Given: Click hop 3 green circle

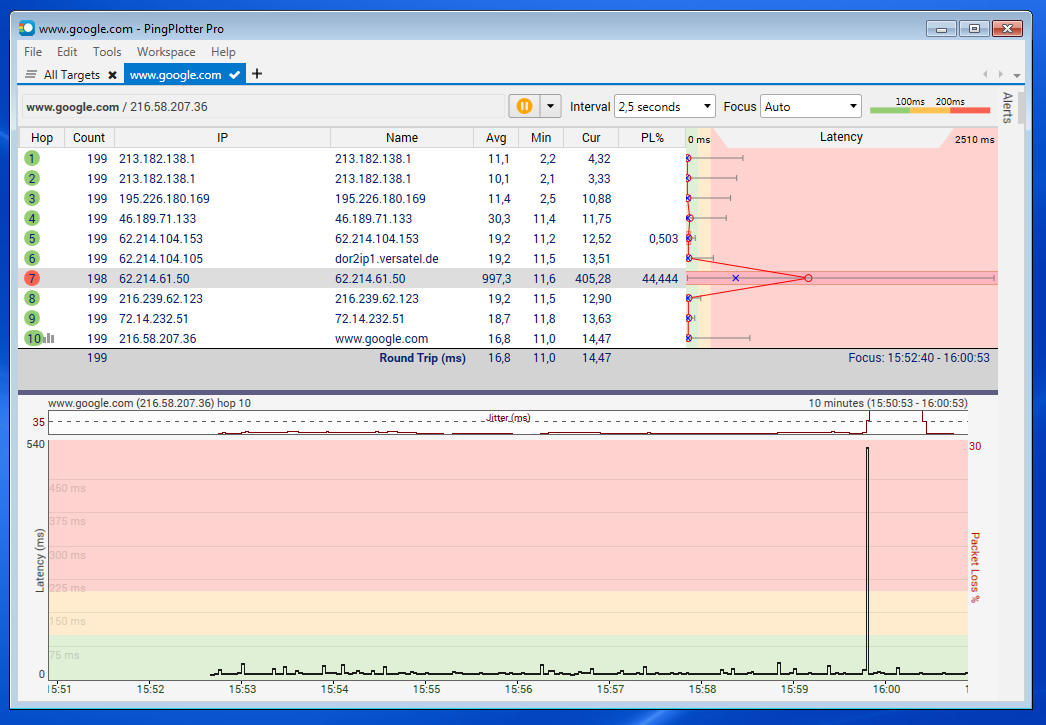Looking at the screenshot, I should pyautogui.click(x=32, y=198).
